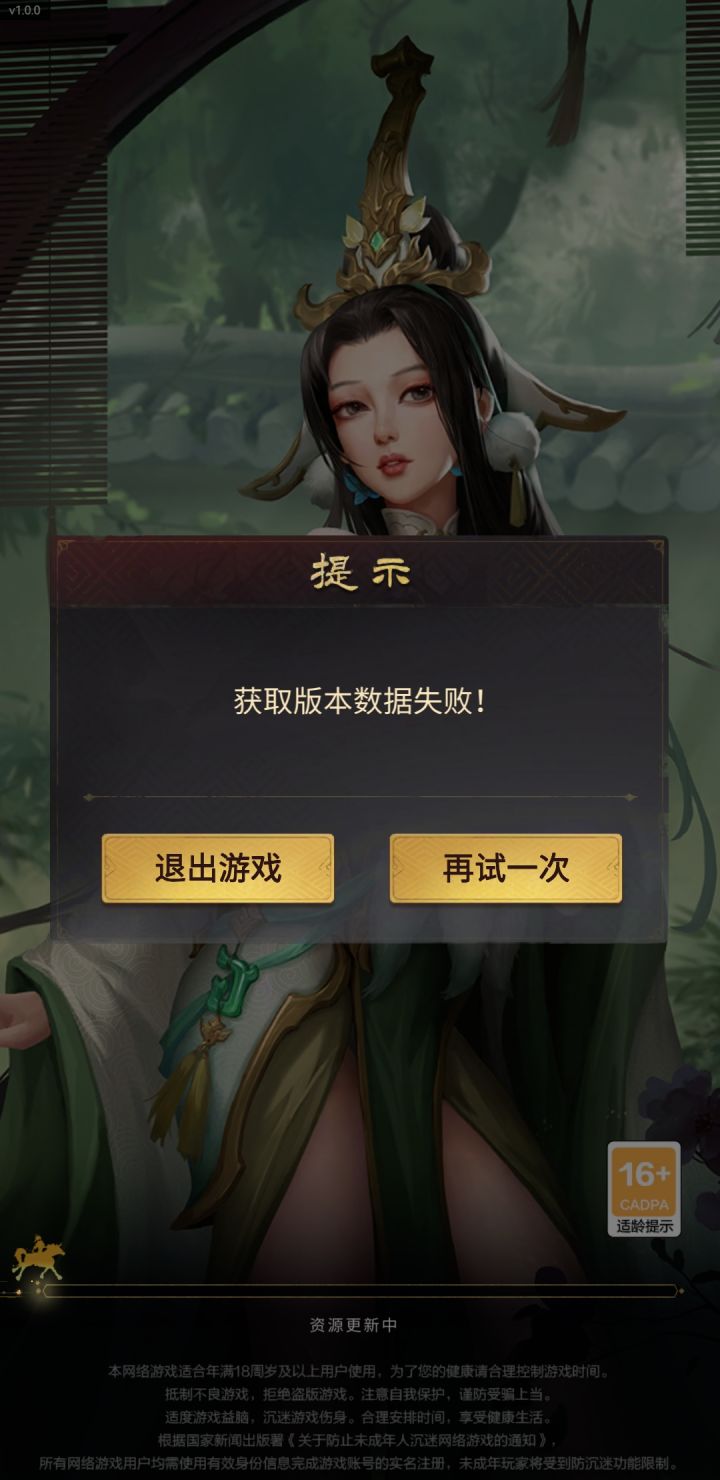
Task: Click the dialog's ornate divider line
Action: (x=360, y=797)
